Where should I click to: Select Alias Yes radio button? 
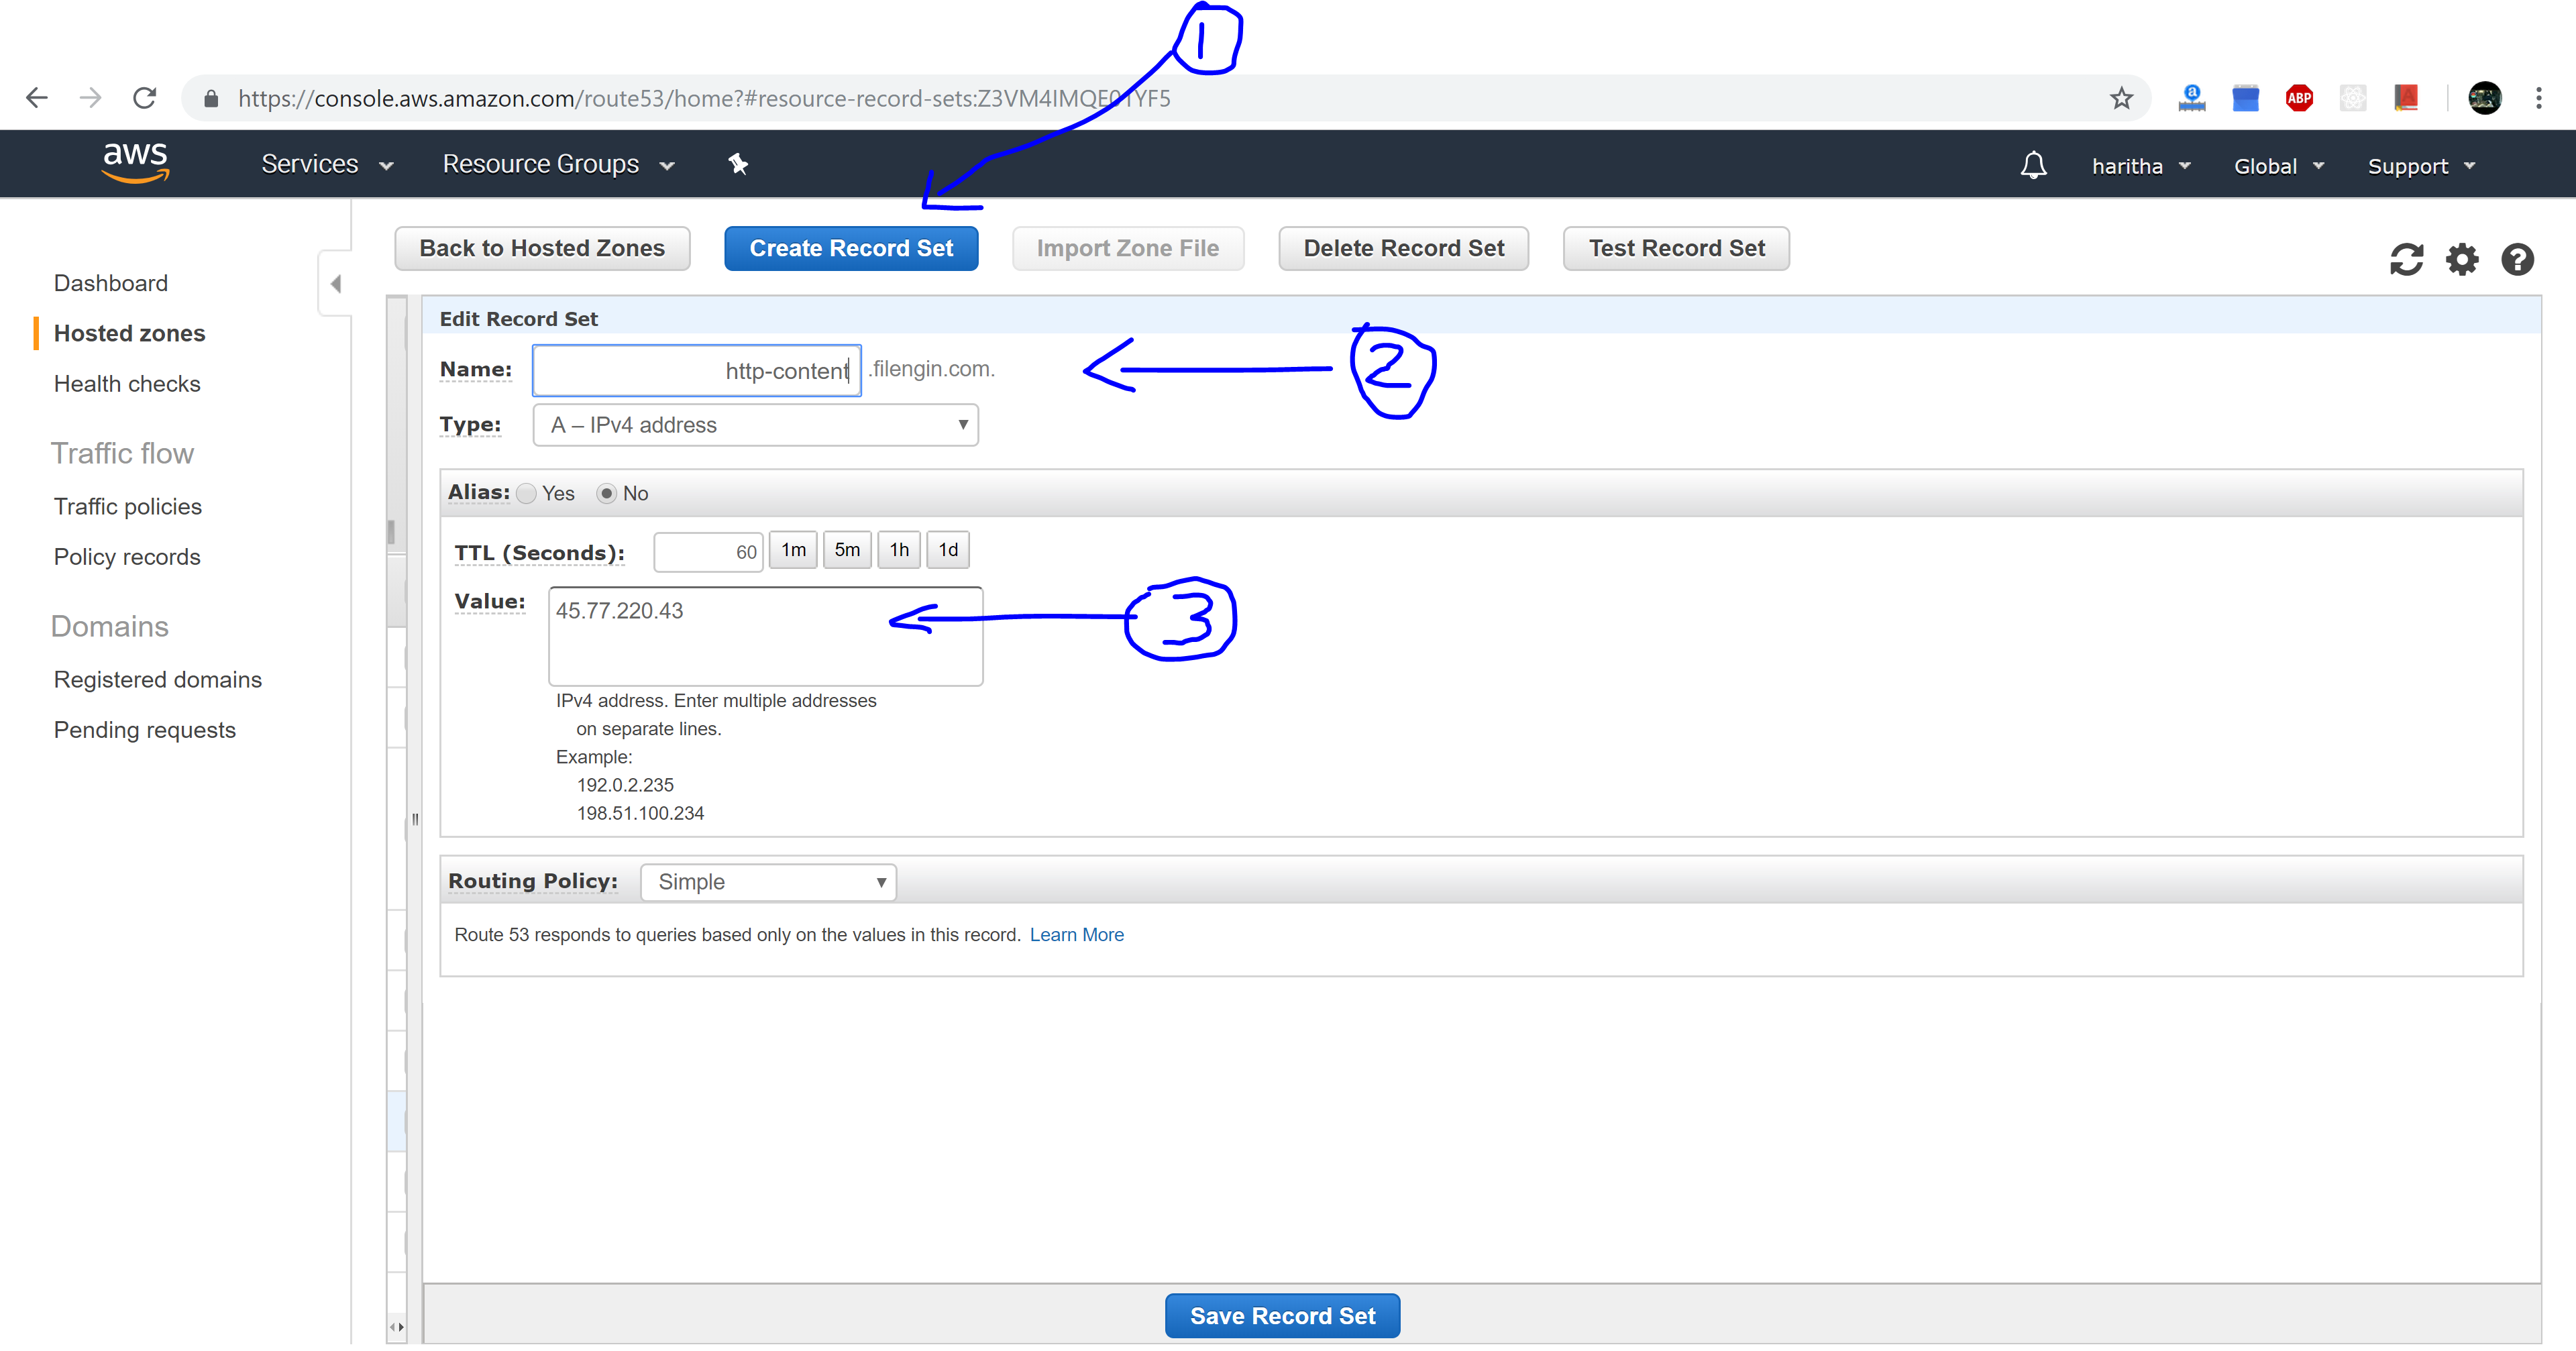click(x=527, y=494)
